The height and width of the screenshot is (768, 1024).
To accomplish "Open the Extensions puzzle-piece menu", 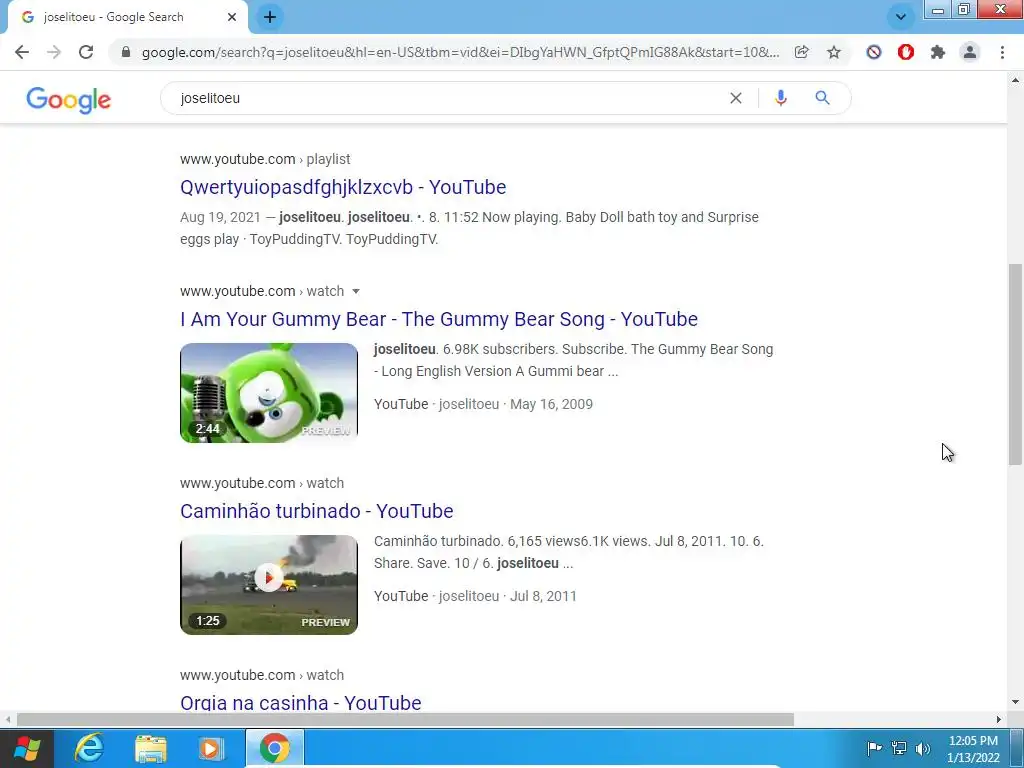I will [x=938, y=52].
